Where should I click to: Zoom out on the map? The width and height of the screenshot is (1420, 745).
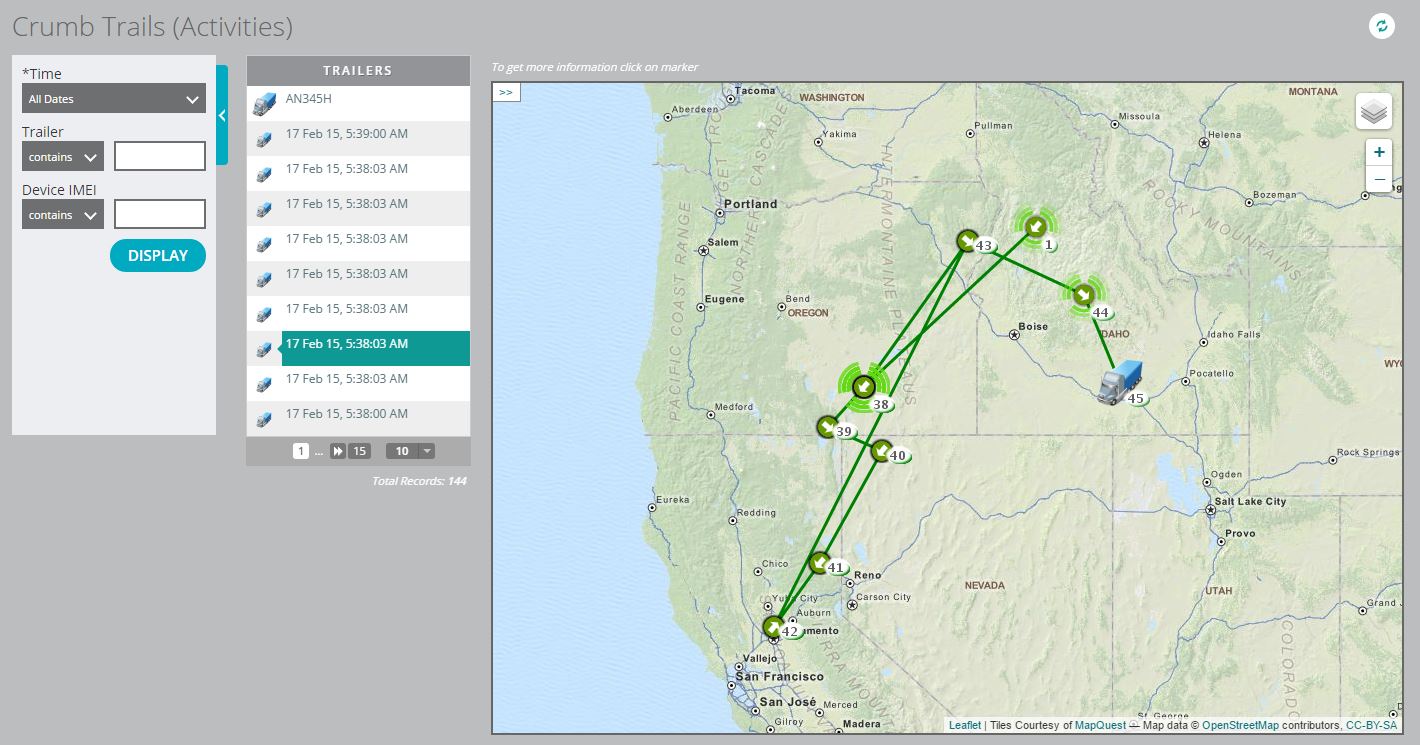pyautogui.click(x=1379, y=179)
